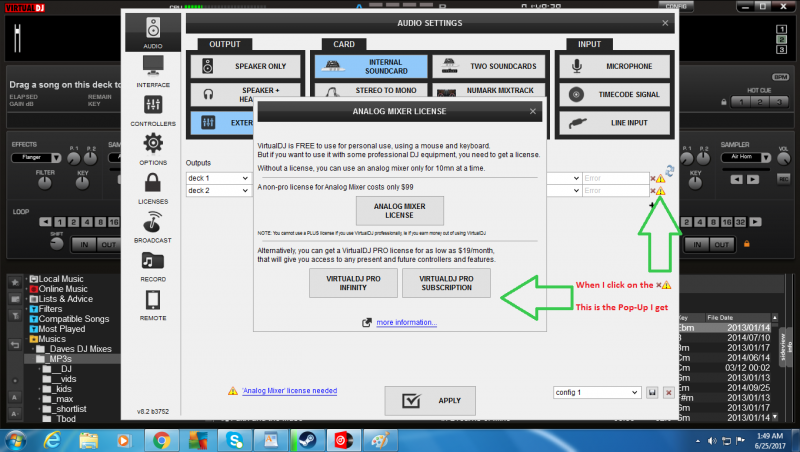This screenshot has height=452, width=800.
Task: Close the Audio Settings window
Action: coord(665,23)
